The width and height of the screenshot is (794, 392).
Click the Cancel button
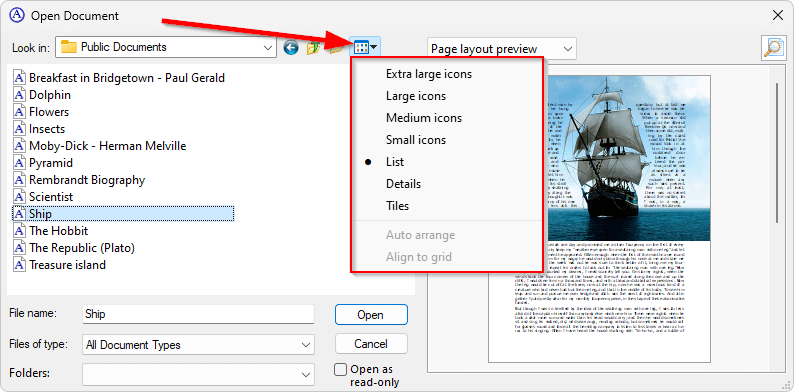[x=371, y=344]
